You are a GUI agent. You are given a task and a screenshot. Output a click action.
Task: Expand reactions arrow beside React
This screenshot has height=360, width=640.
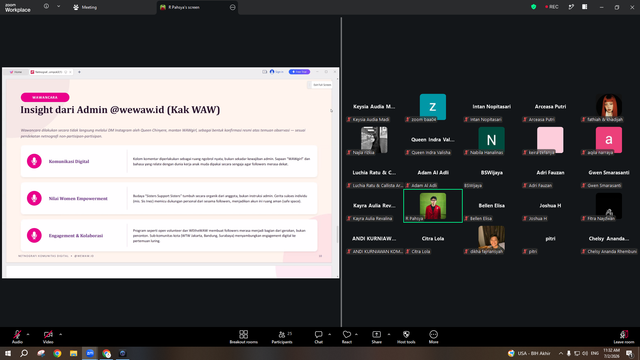[356, 334]
